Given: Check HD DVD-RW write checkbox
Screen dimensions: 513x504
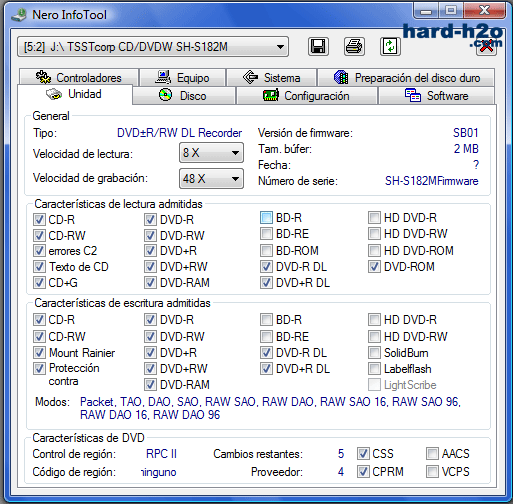Looking at the screenshot, I should click(x=374, y=336).
